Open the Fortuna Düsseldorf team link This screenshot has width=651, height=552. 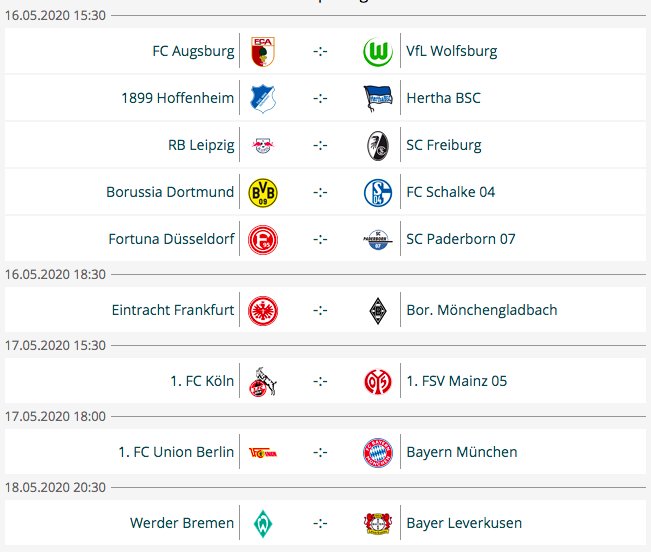[171, 239]
